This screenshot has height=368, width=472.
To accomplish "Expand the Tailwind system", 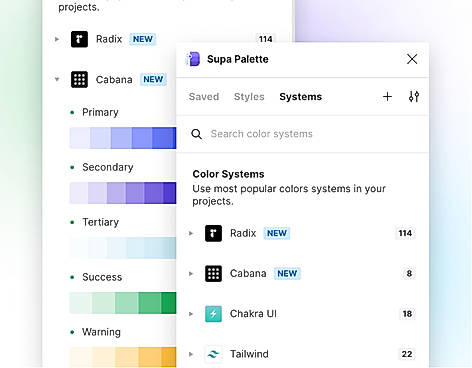I will point(191,354).
